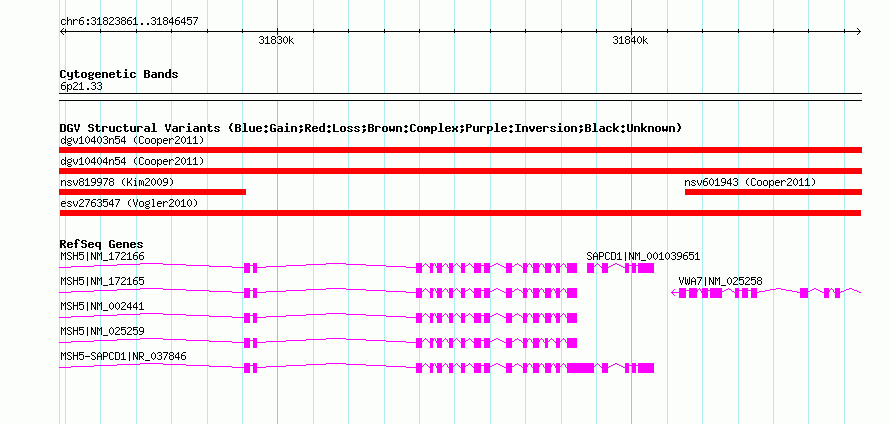Click the MSH5|NM_002441 transcript label

(x=102, y=307)
